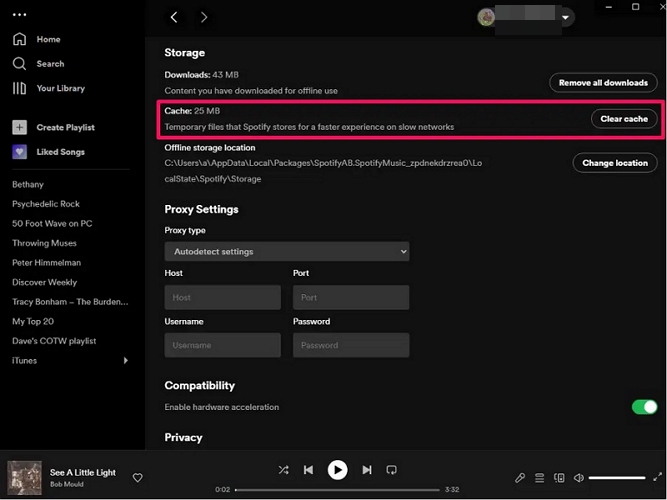Skip to the previous track
The width and height of the screenshot is (667, 500).
[308, 470]
